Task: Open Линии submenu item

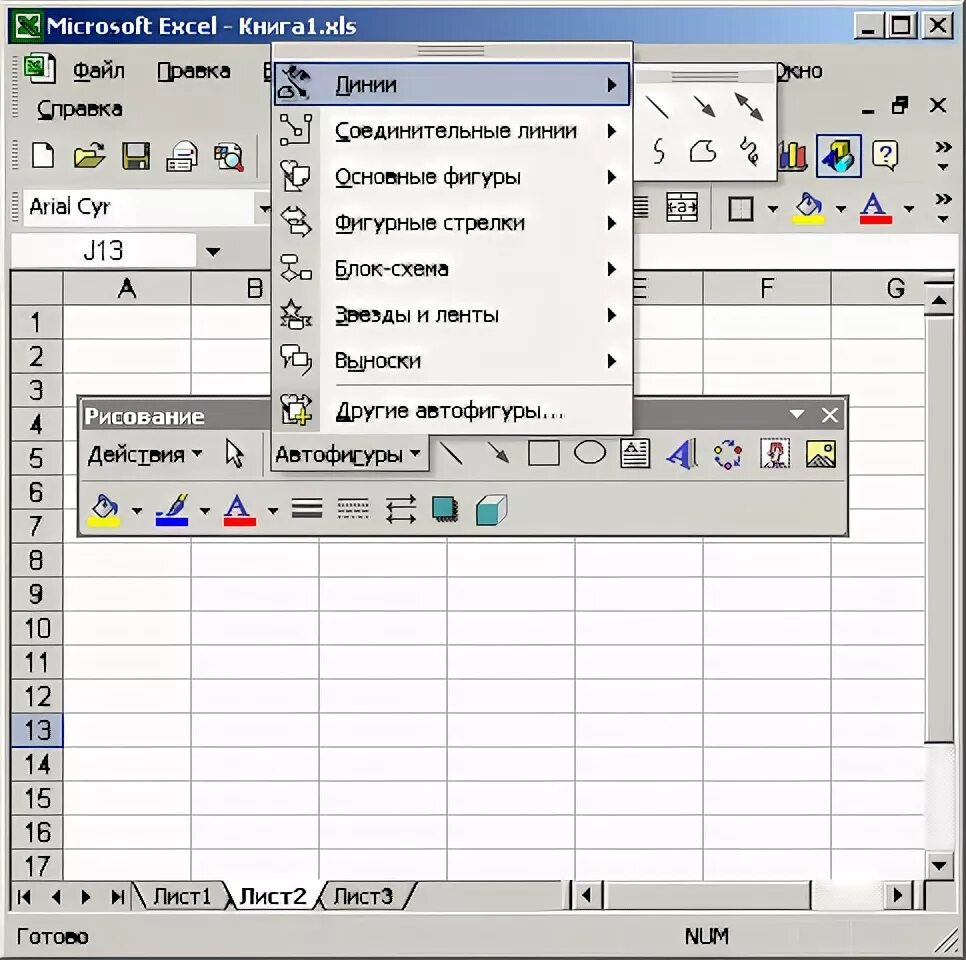Action: (452, 84)
